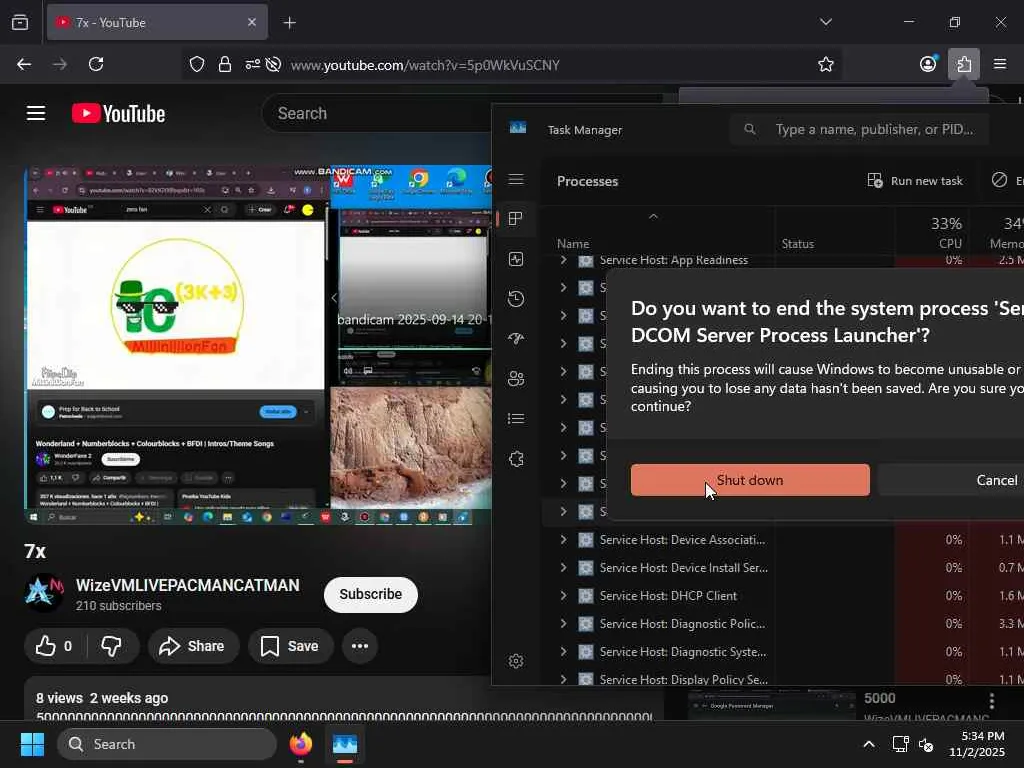Open WizeVMLIVEPACMANCATMAN channel avatar

pyautogui.click(x=44, y=593)
